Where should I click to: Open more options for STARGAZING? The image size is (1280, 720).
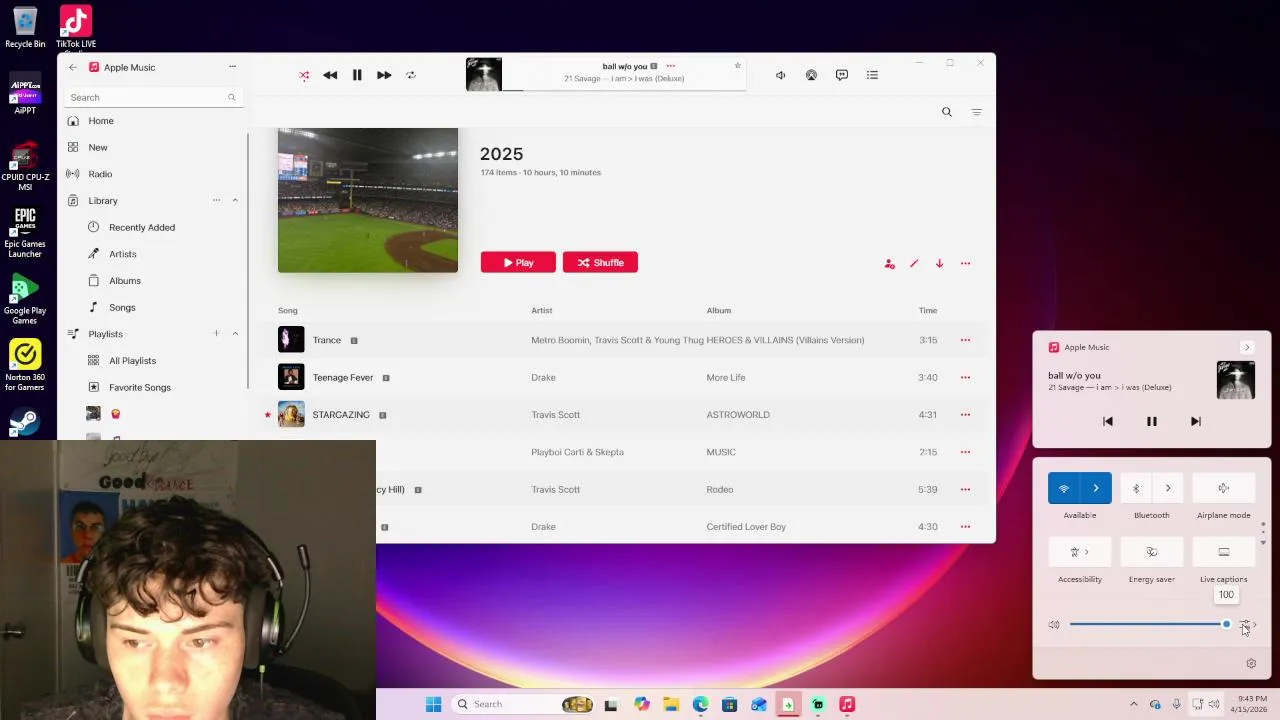965,415
